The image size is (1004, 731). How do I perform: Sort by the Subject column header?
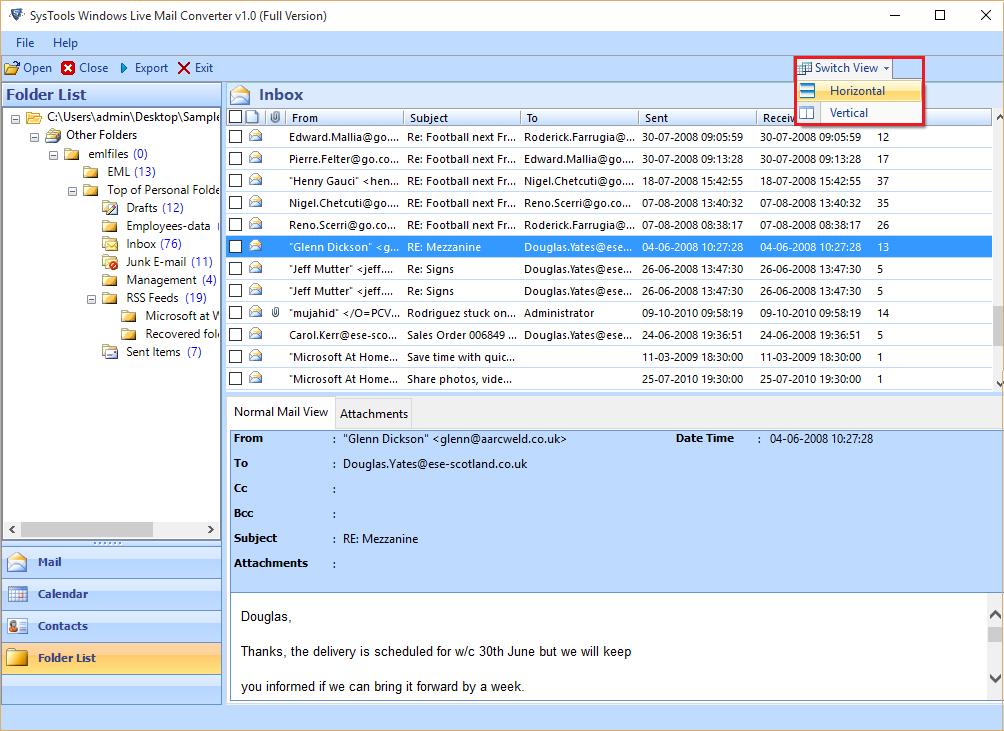(462, 118)
